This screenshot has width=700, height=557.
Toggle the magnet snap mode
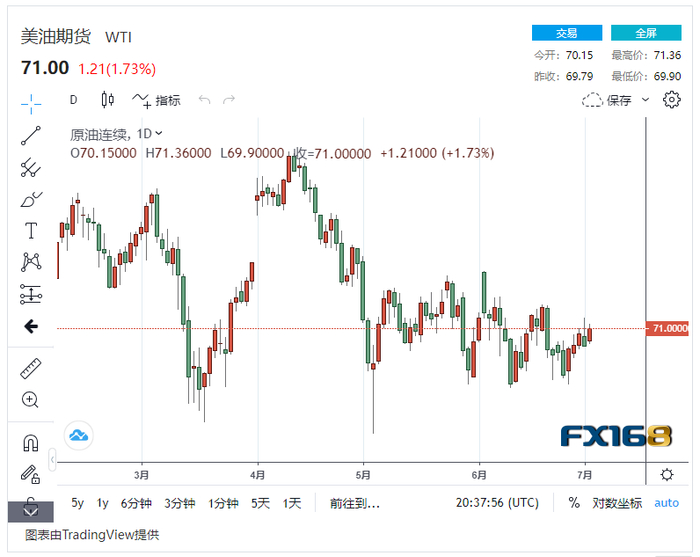tap(31, 443)
